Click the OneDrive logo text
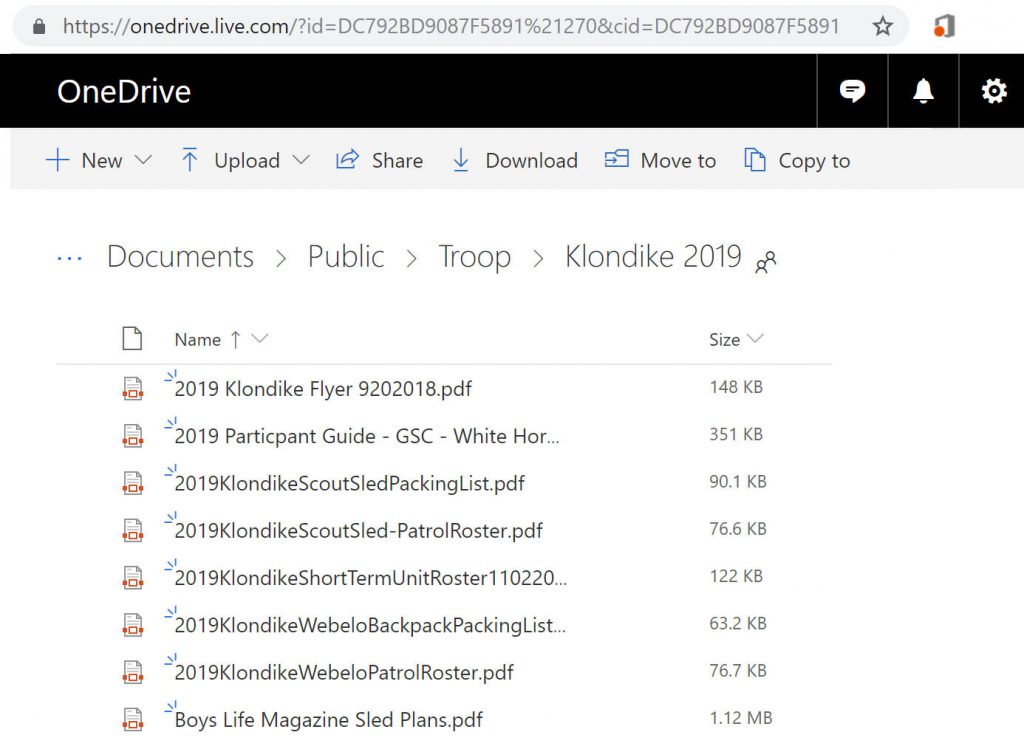 point(123,91)
